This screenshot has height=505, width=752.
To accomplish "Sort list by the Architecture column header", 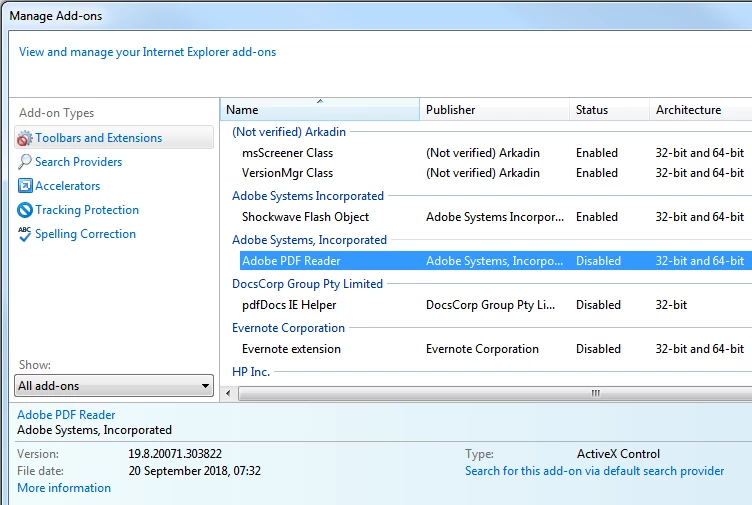I will 701,110.
